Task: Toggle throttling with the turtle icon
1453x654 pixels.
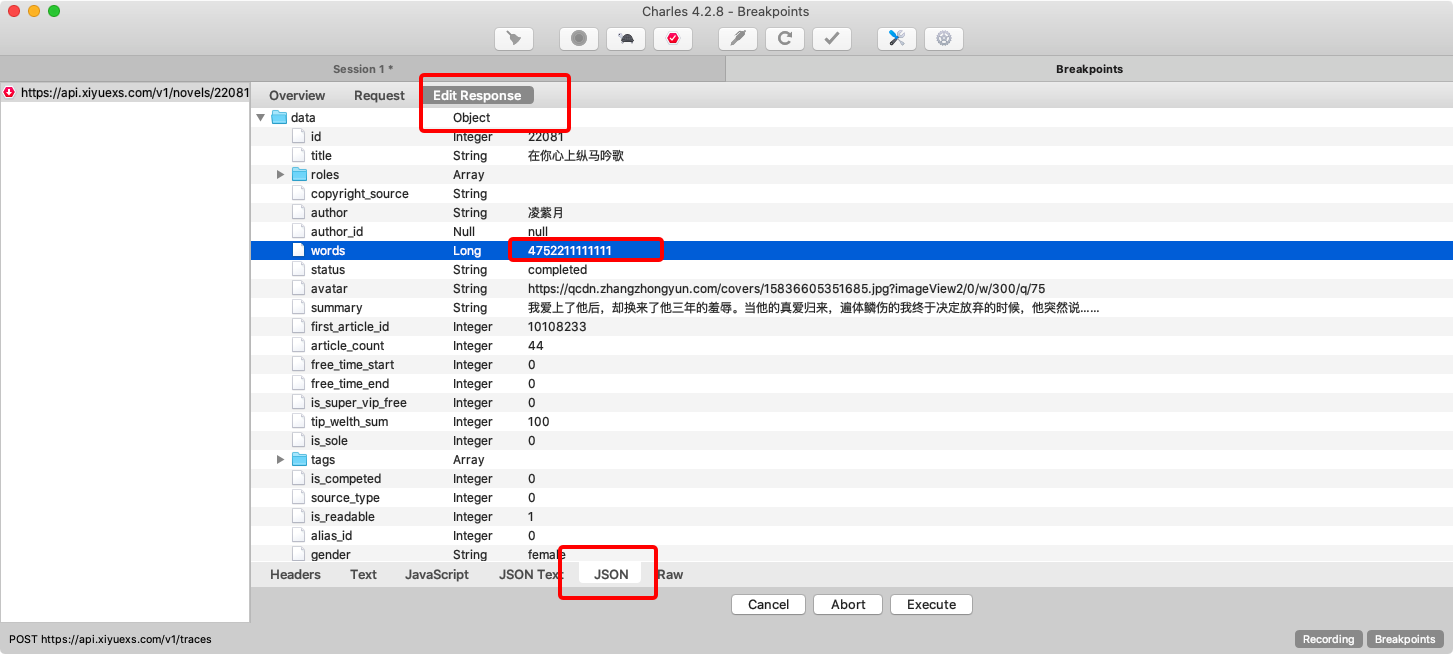Action: click(626, 39)
